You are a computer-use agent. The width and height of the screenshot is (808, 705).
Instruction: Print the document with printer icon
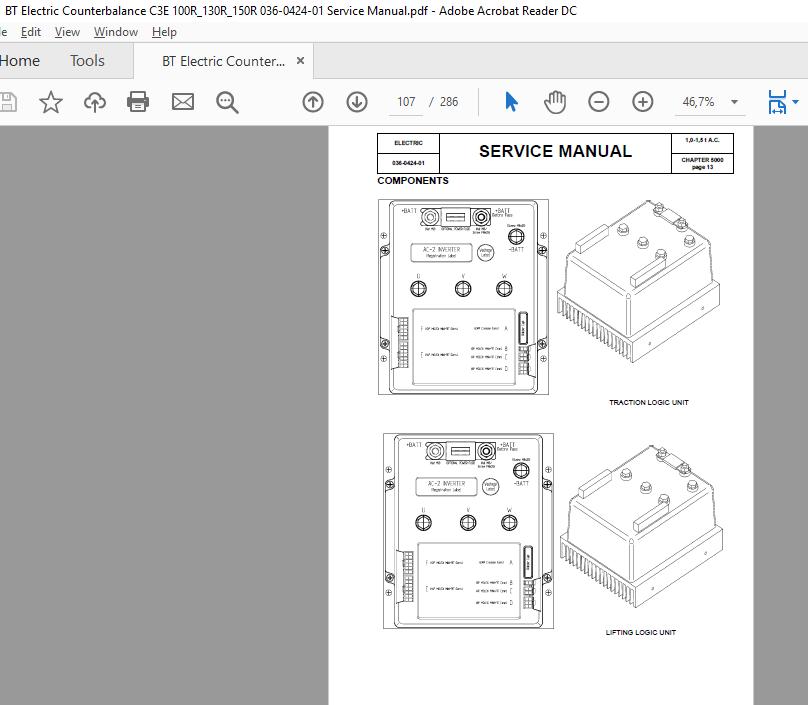pyautogui.click(x=138, y=102)
